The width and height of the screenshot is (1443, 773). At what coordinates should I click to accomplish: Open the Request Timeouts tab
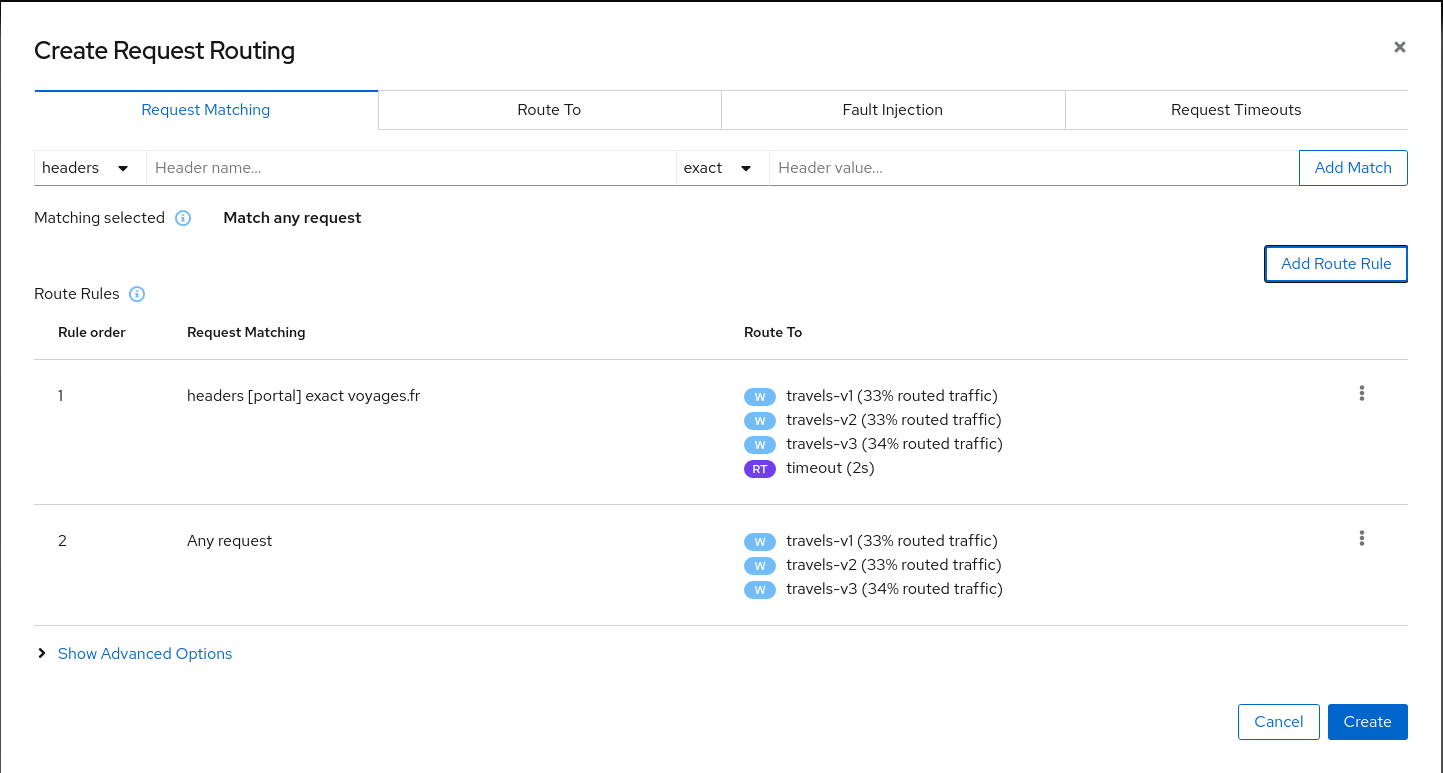click(x=1236, y=110)
